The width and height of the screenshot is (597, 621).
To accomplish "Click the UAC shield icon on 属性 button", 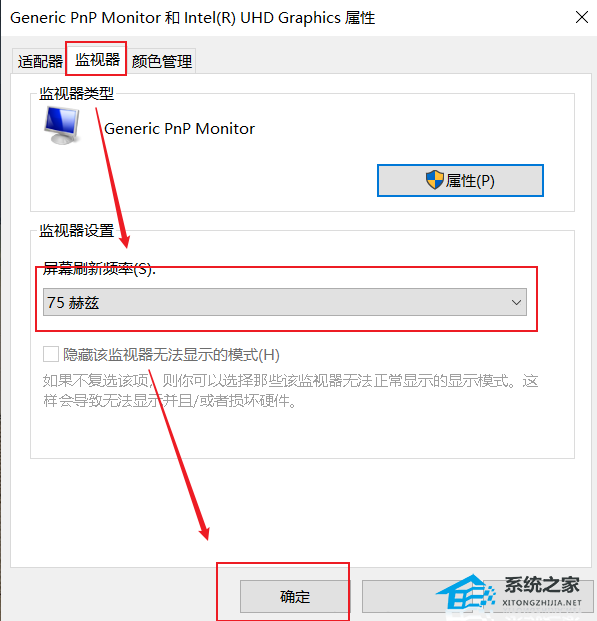I will (435, 180).
